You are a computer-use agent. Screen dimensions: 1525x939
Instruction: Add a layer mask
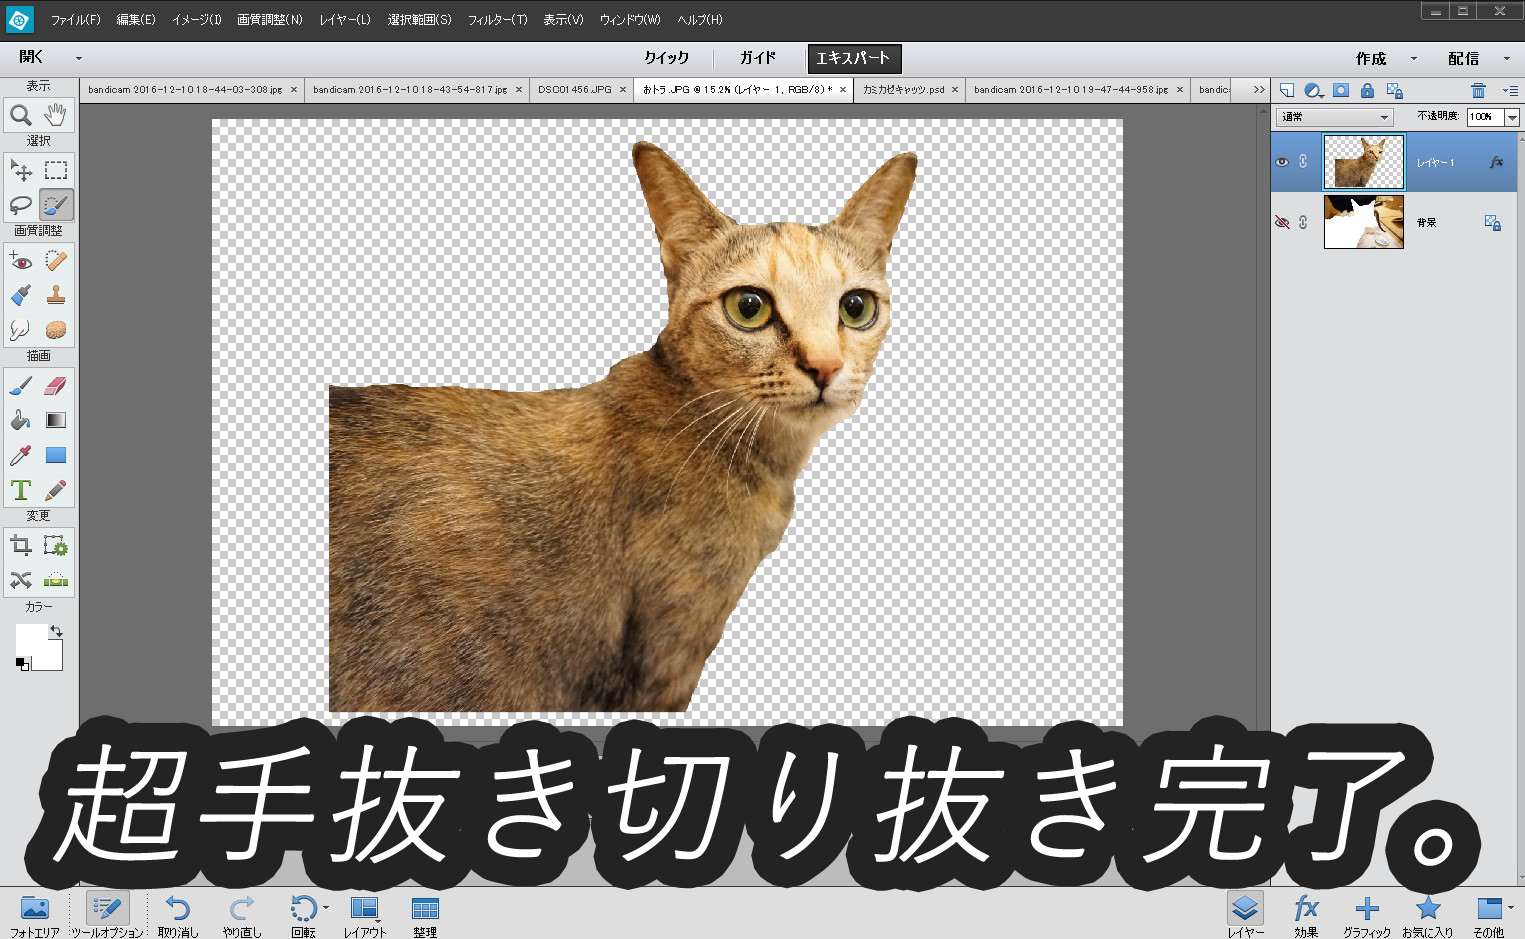coord(1341,90)
